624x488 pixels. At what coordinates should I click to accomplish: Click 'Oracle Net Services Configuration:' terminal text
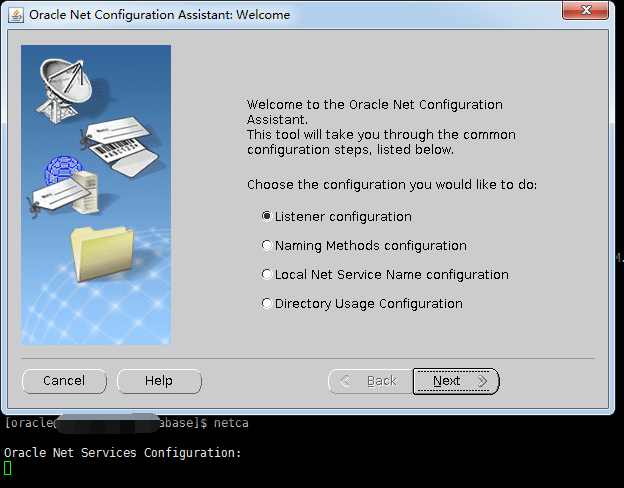pyautogui.click(x=123, y=453)
